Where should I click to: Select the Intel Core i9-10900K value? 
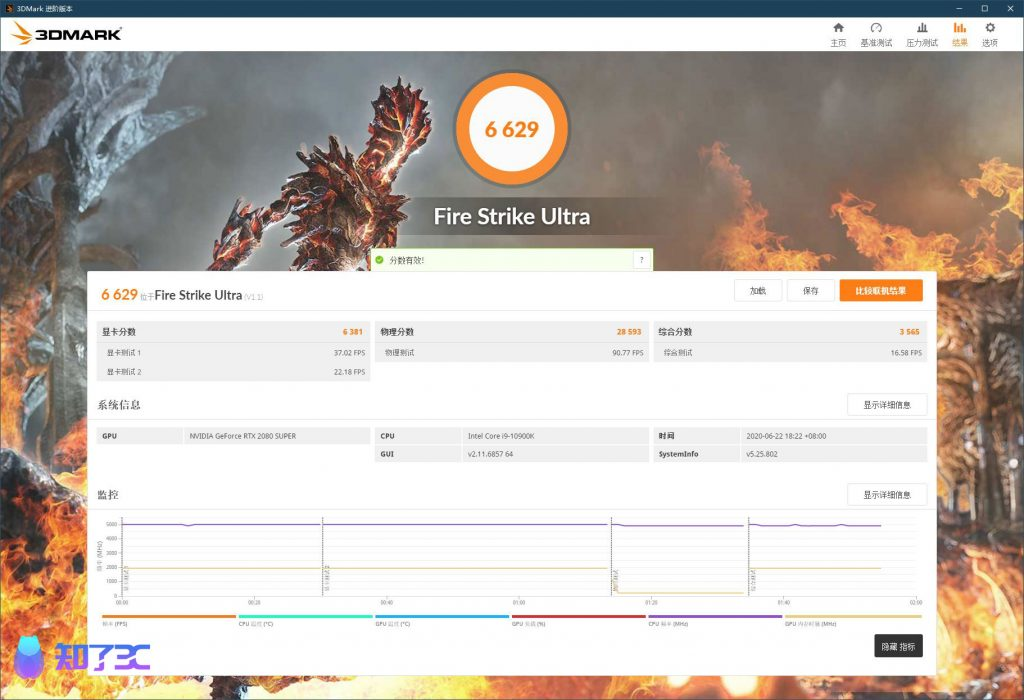[x=501, y=436]
